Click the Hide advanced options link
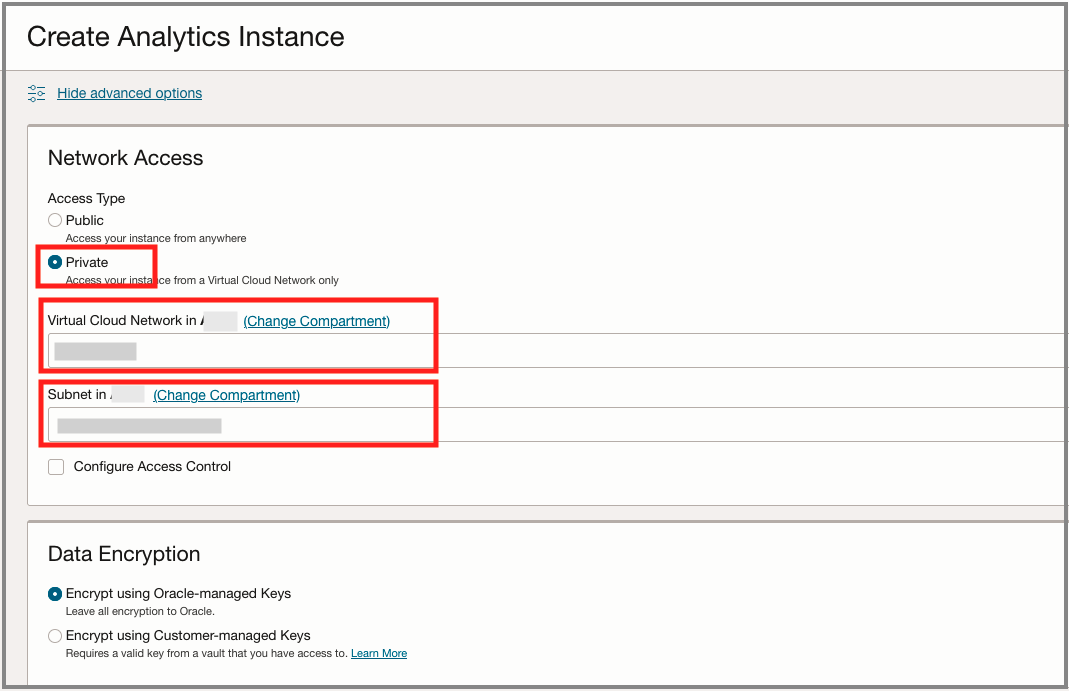1069x691 pixels. (x=129, y=93)
